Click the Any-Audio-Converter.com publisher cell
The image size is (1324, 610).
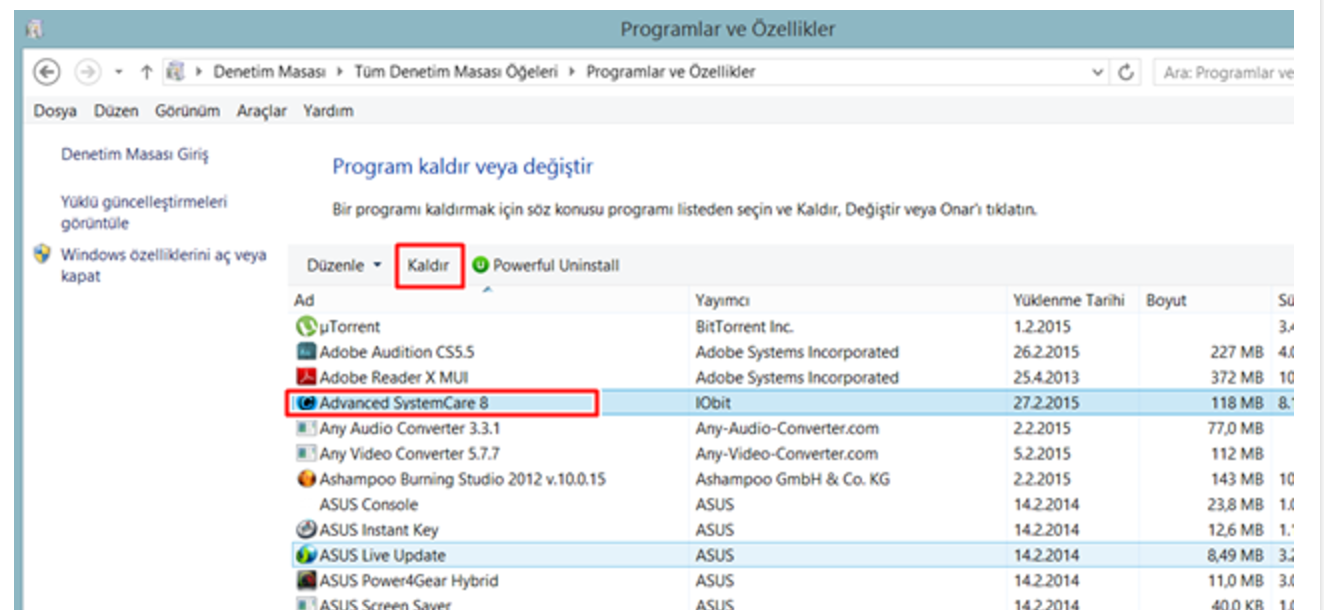tap(787, 428)
